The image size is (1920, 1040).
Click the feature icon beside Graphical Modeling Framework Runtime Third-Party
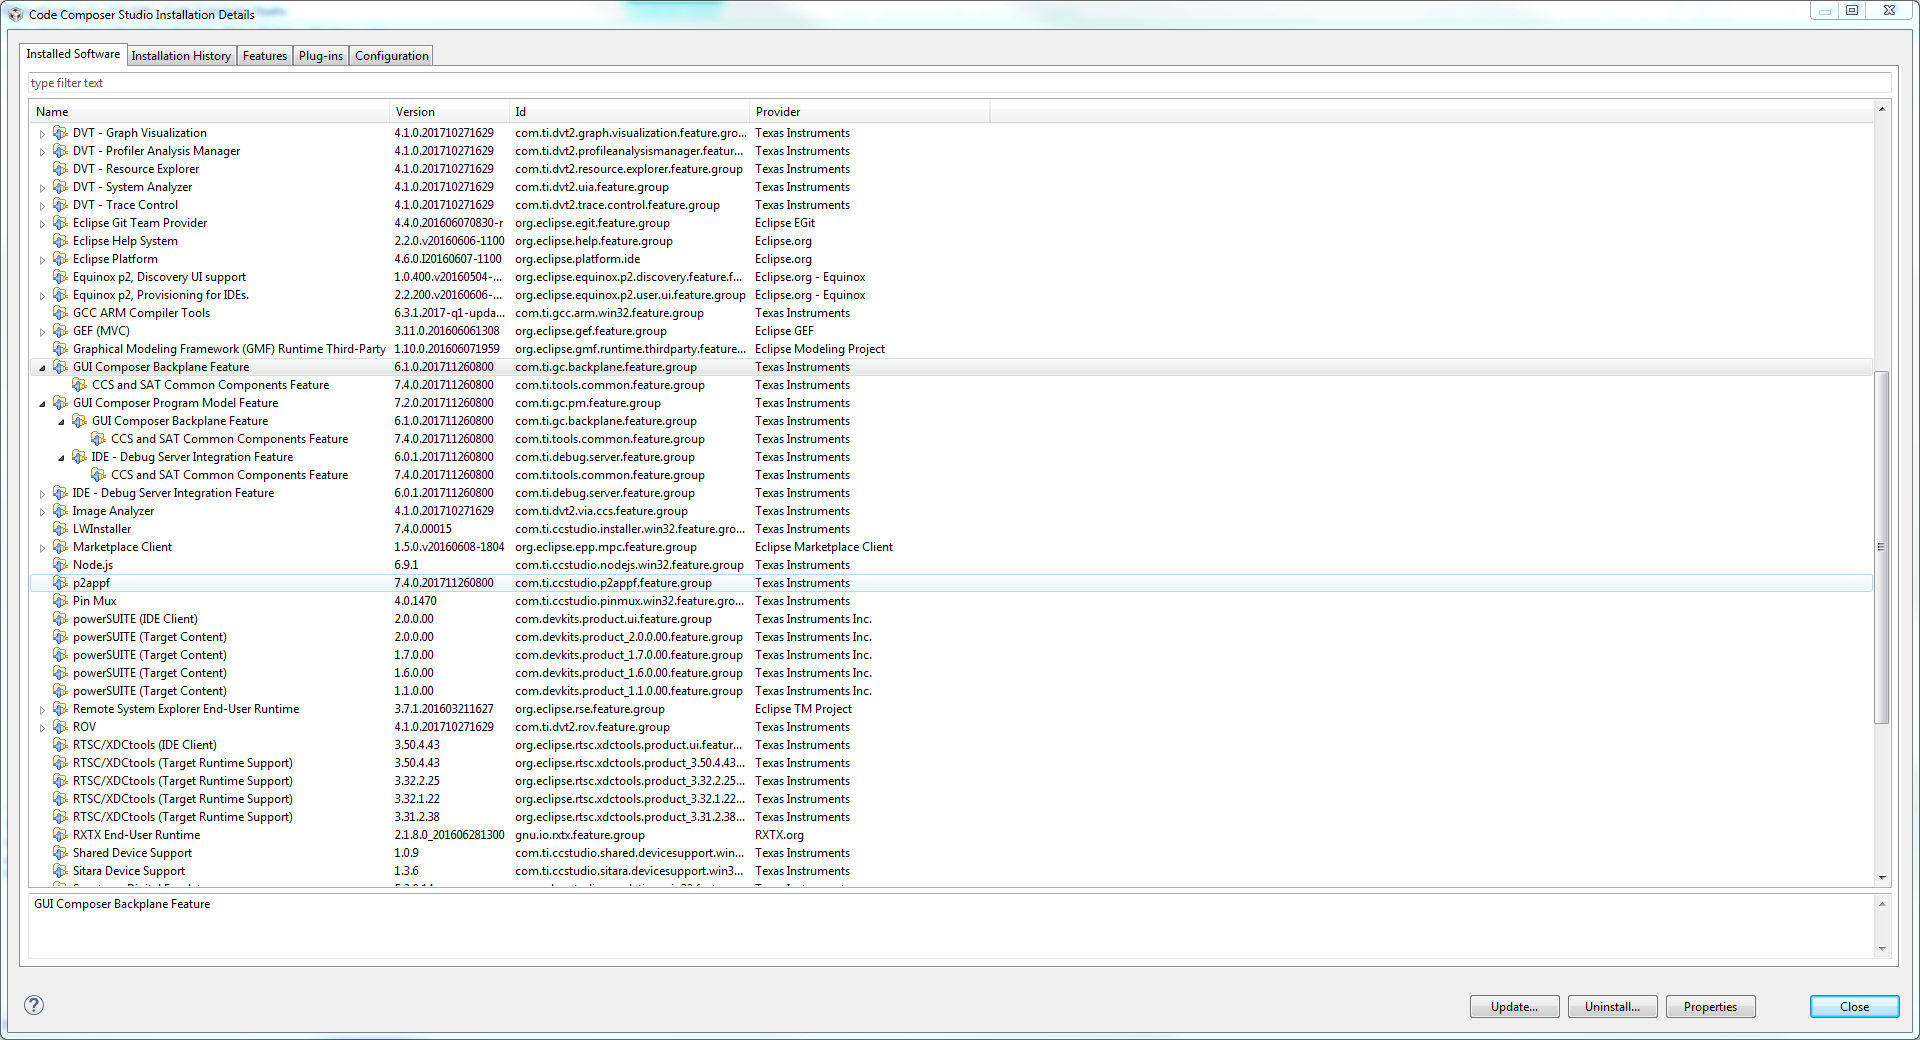coord(60,349)
